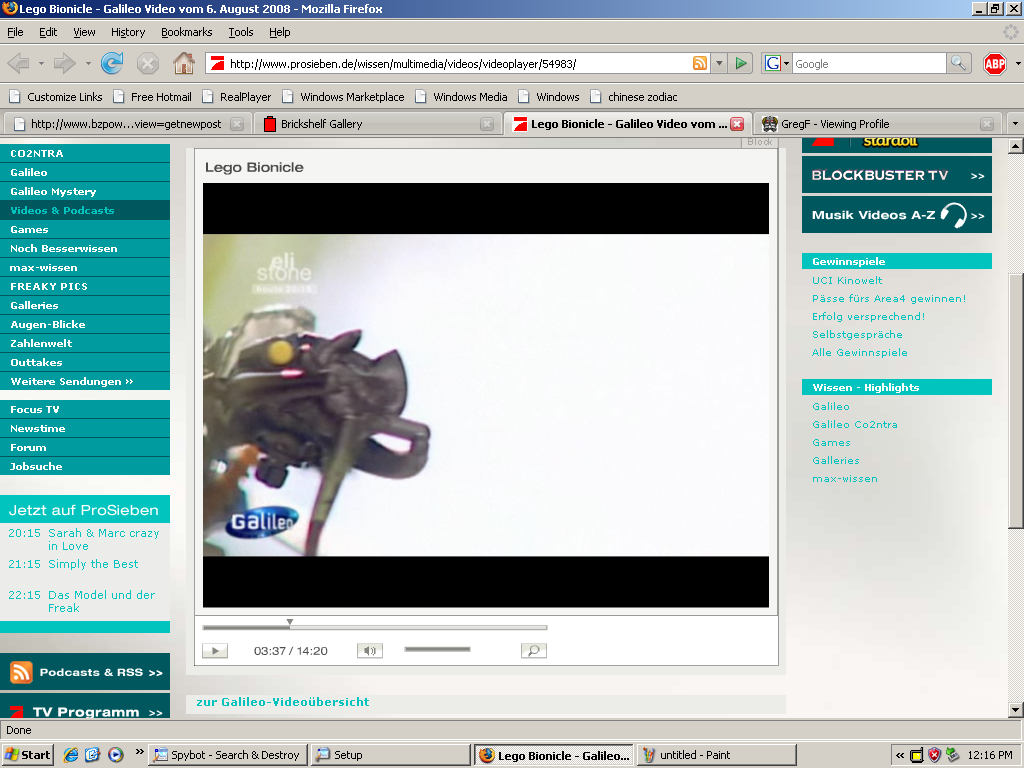1024x768 pixels.
Task: Open the History menu
Action: point(128,32)
